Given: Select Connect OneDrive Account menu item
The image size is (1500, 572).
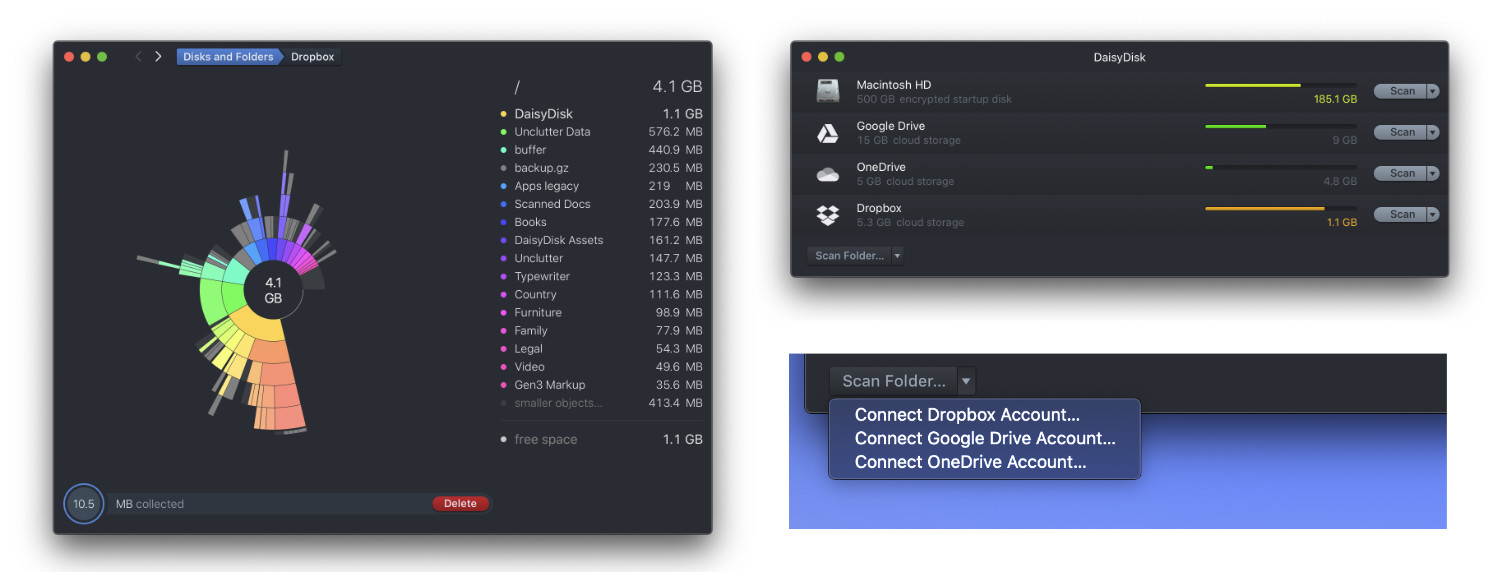Looking at the screenshot, I should [x=970, y=462].
